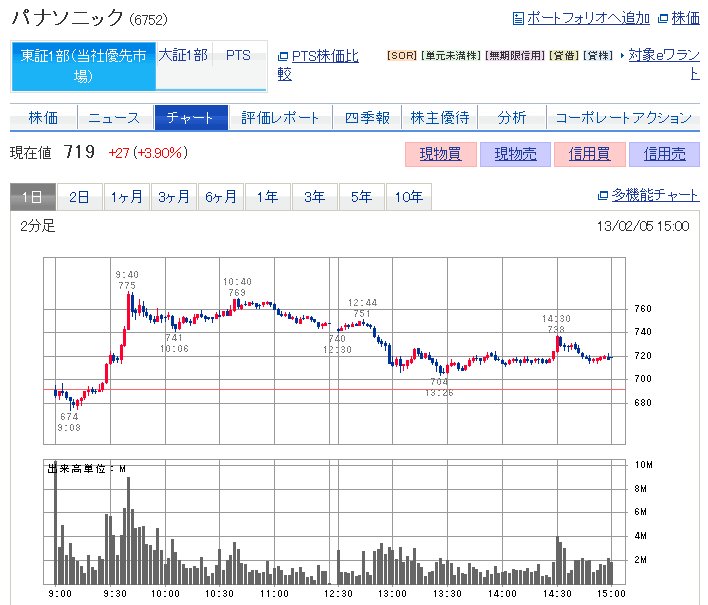Go to ニュース tab
The image size is (708, 605).
(115, 118)
